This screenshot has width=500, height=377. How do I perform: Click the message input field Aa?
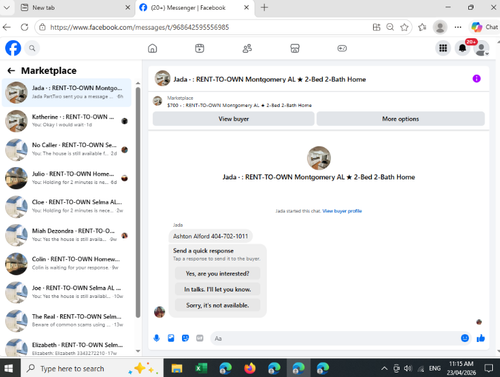click(x=335, y=338)
